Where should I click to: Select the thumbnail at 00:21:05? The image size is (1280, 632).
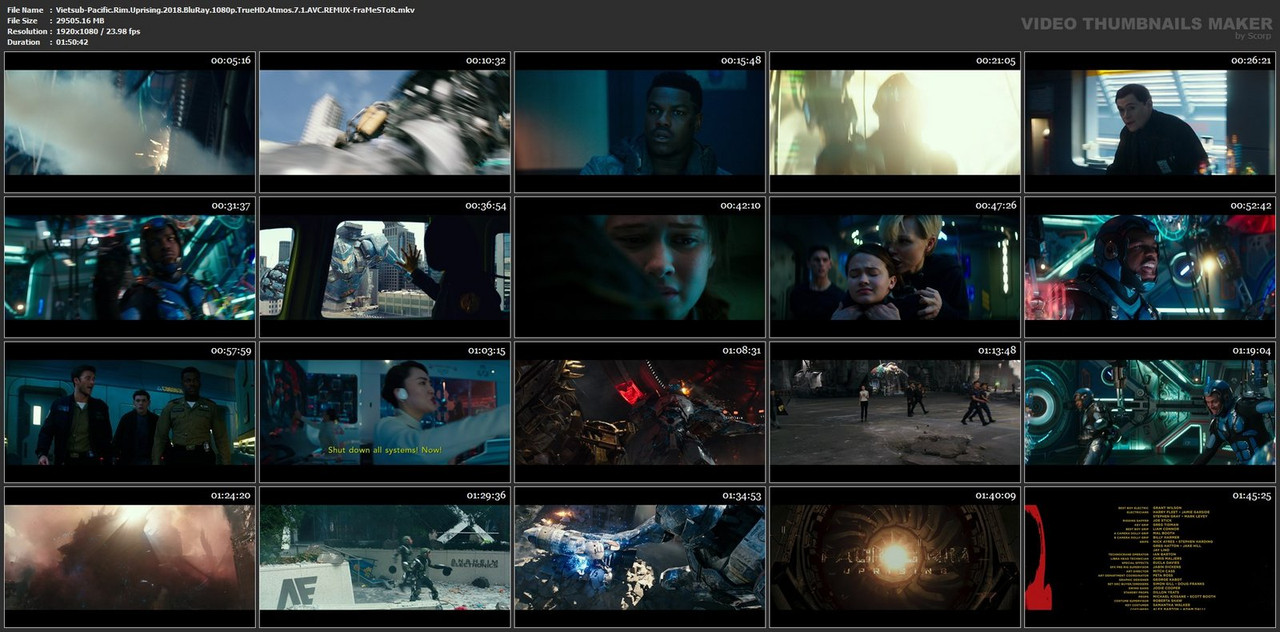895,121
